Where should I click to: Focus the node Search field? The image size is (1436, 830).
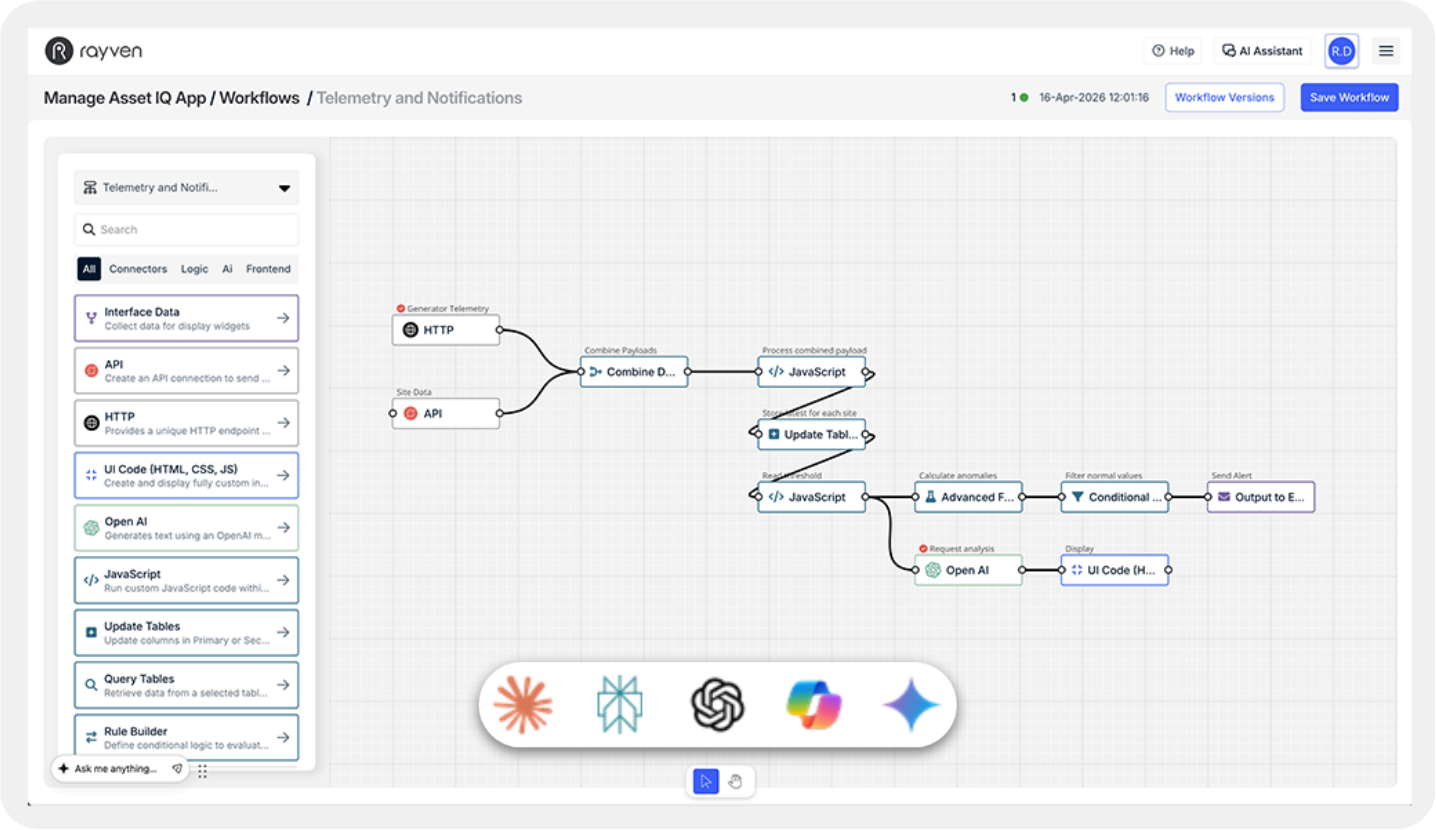coord(186,230)
